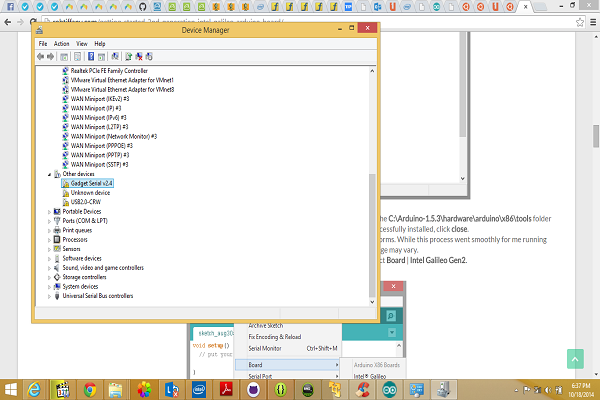Click the Board entry in the Arduino menu image
Viewport: 600px width, 400px height.
click(x=255, y=365)
